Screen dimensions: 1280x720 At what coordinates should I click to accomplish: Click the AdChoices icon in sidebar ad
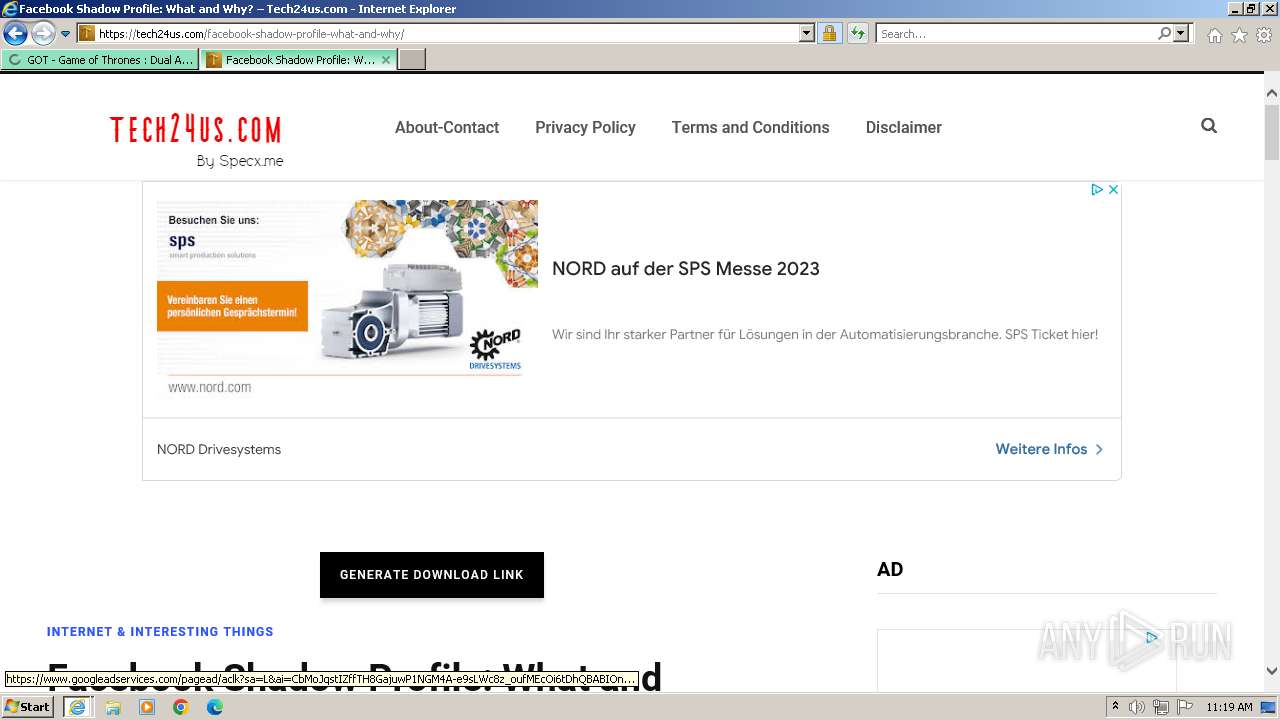1152,637
